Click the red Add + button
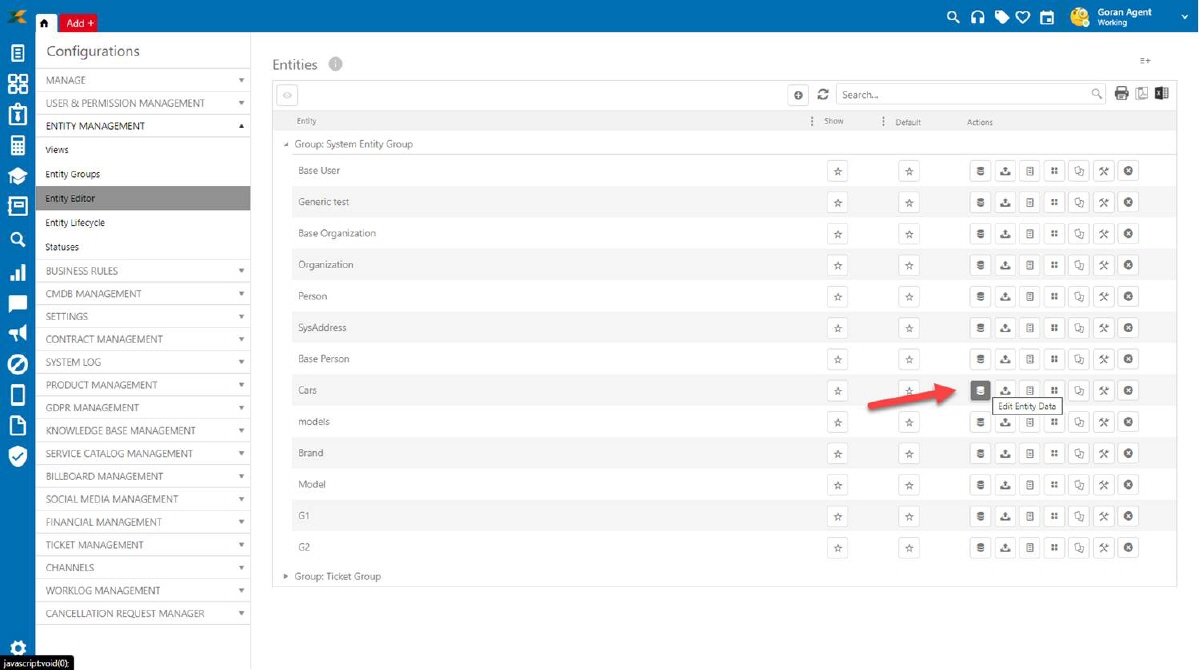1199x670 pixels. tap(79, 23)
